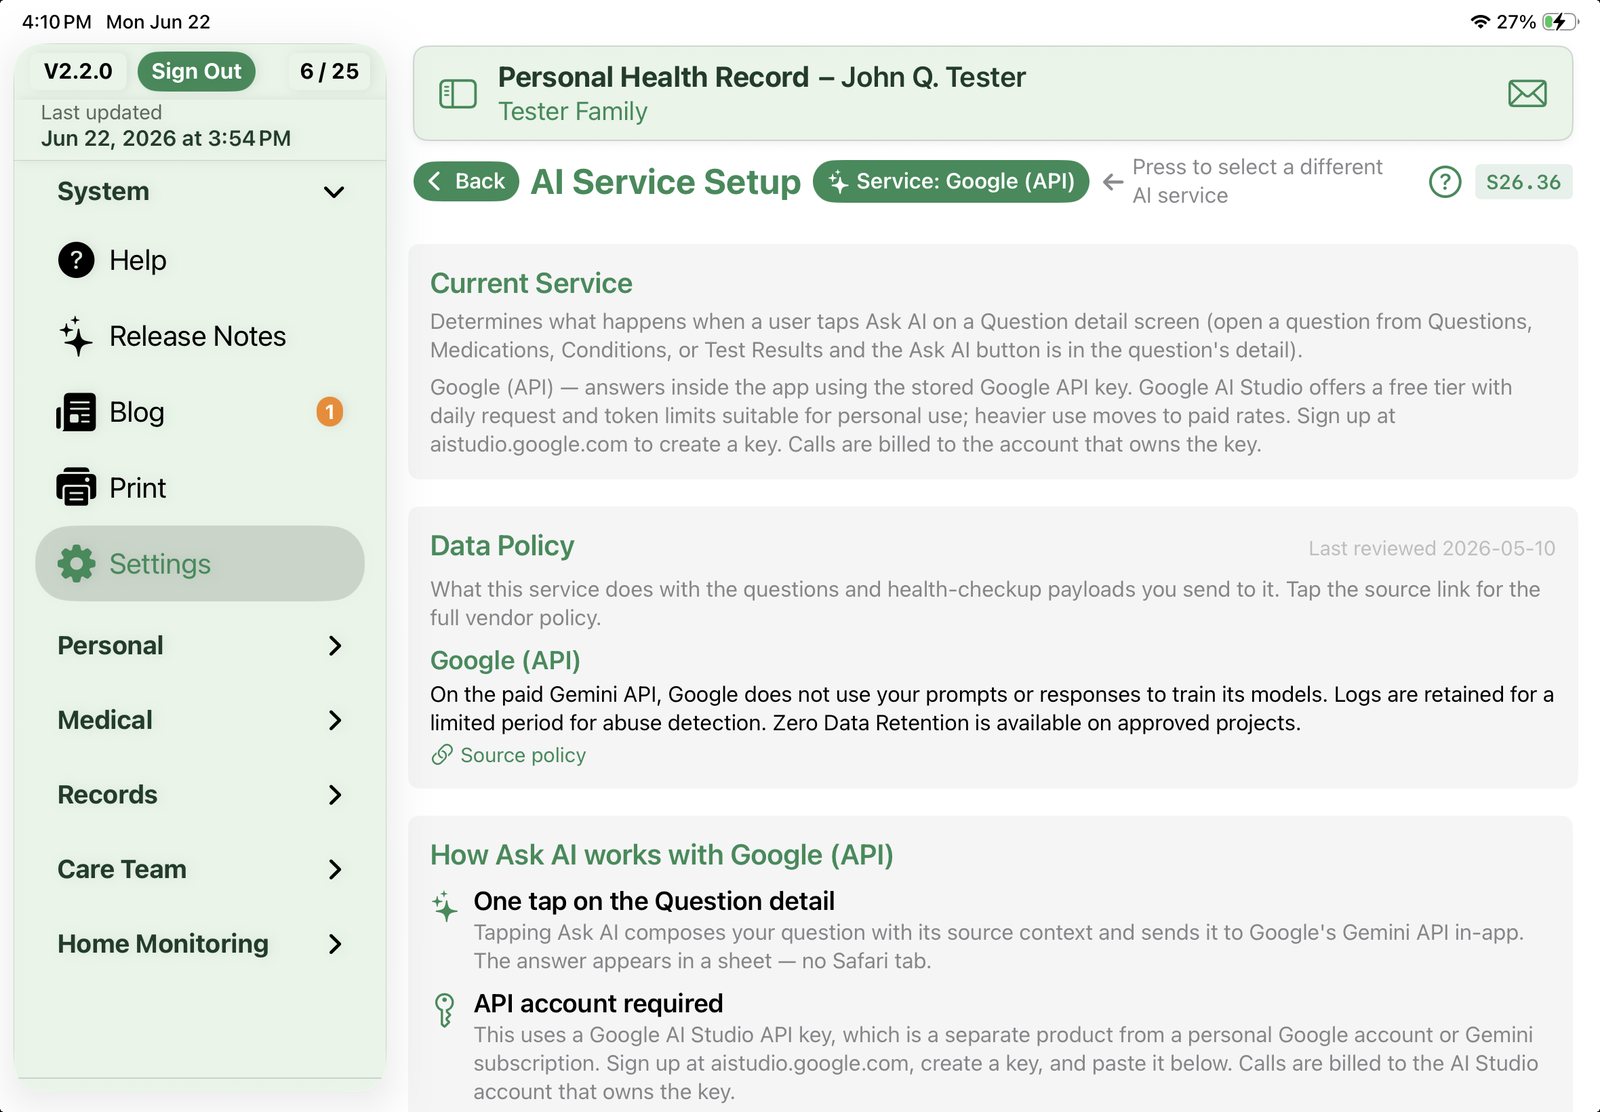
Task: Open the Source policy link
Action: pyautogui.click(x=523, y=755)
